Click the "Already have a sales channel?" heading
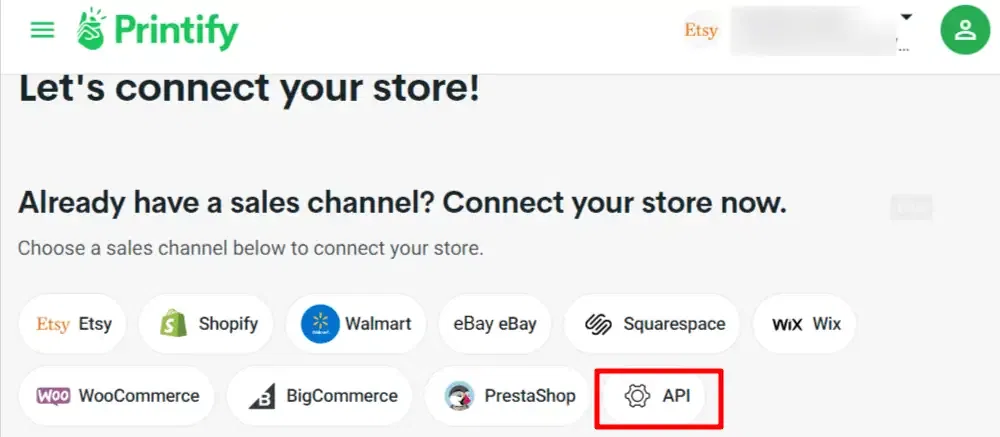 point(402,203)
